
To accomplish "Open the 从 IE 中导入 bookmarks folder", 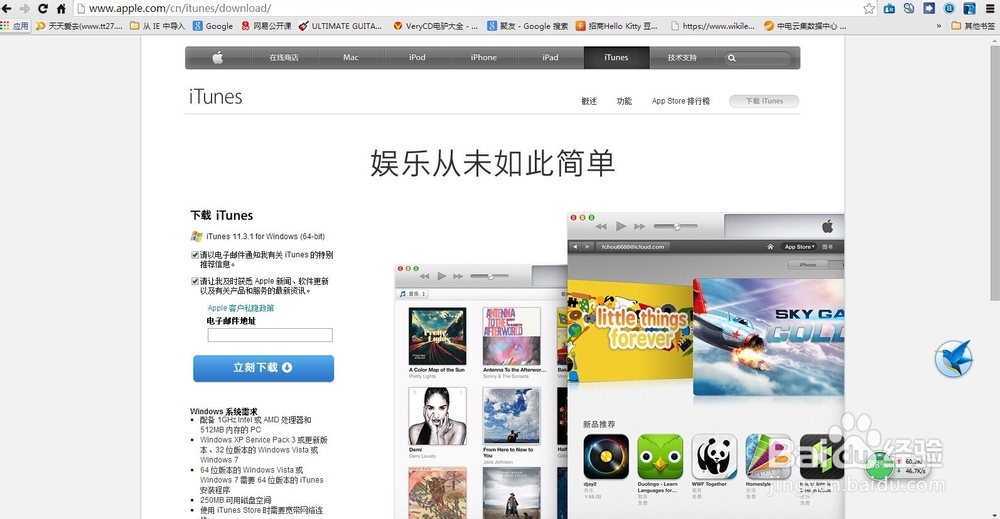I will pyautogui.click(x=157, y=26).
